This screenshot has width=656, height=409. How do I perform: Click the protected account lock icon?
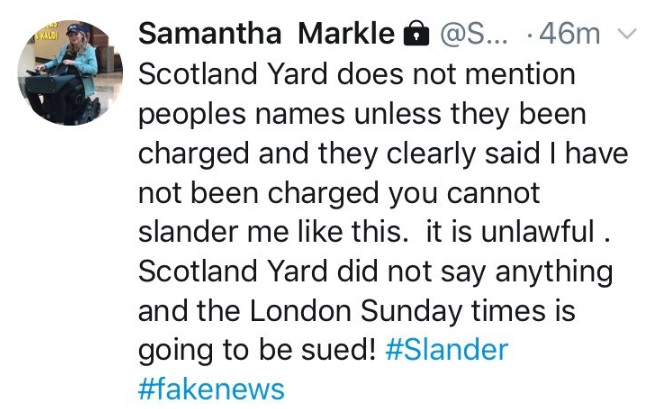pyautogui.click(x=414, y=35)
